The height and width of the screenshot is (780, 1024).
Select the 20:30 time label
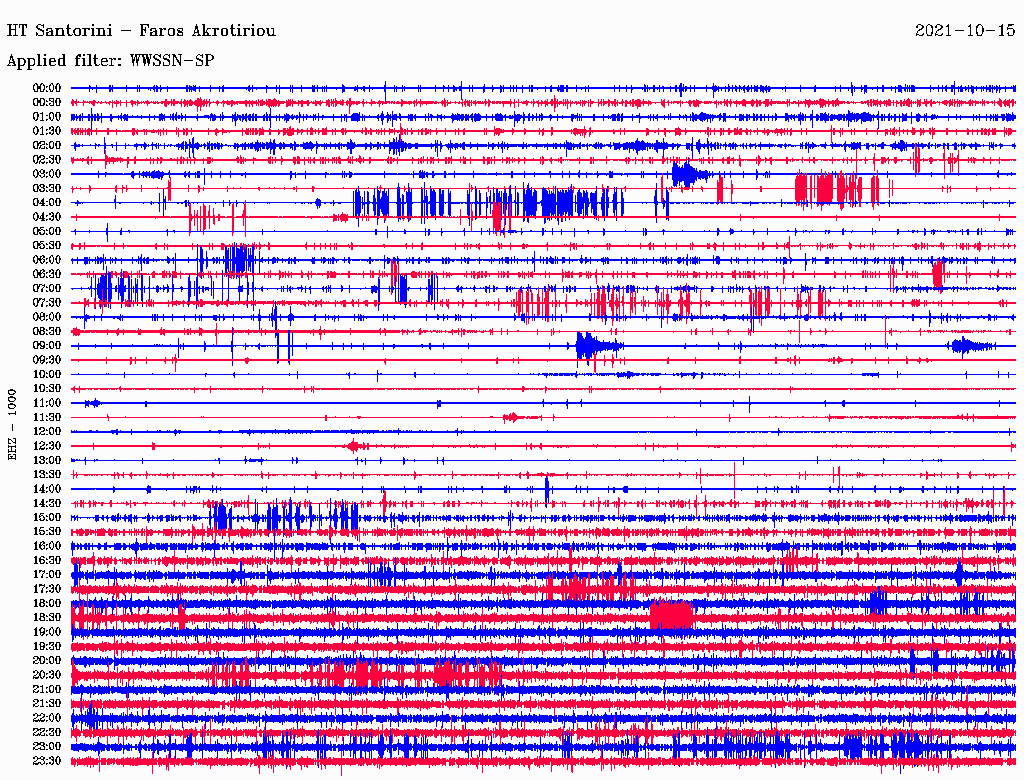pos(47,675)
